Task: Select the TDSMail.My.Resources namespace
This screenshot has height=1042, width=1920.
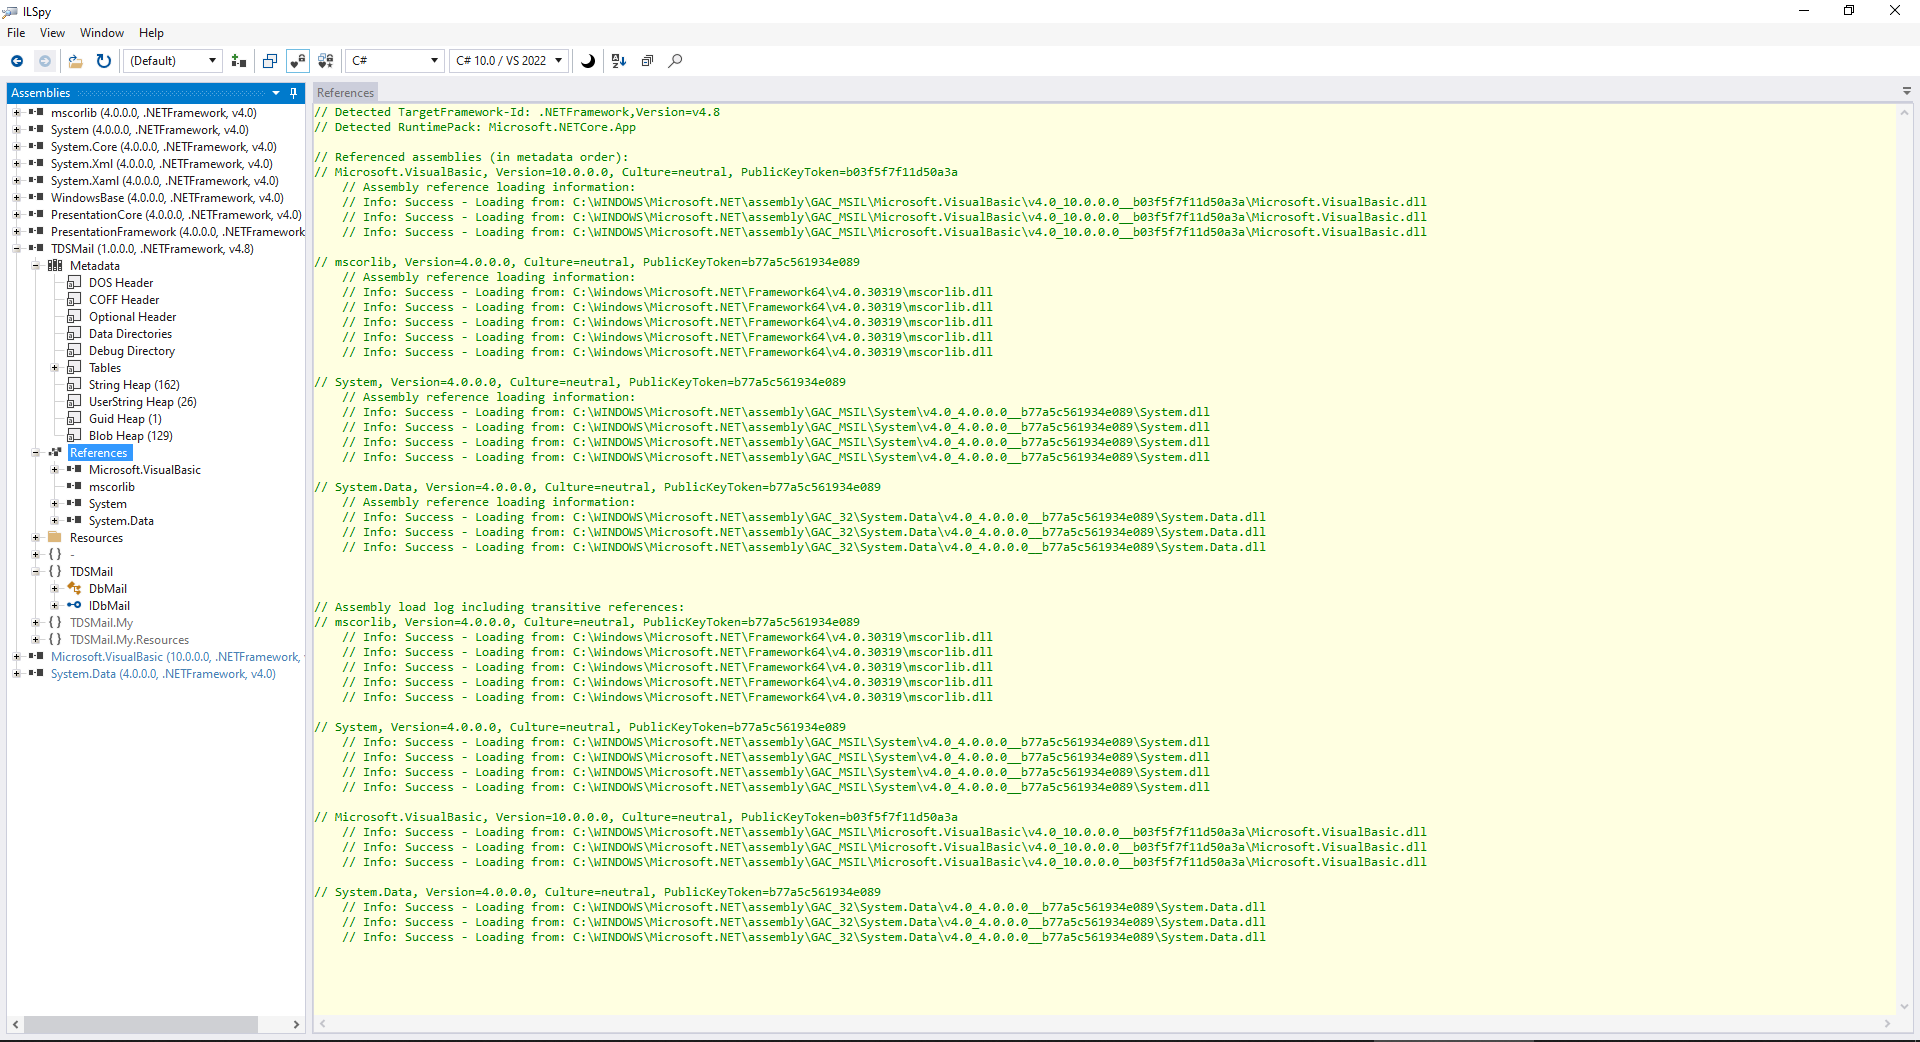Action: pyautogui.click(x=129, y=640)
